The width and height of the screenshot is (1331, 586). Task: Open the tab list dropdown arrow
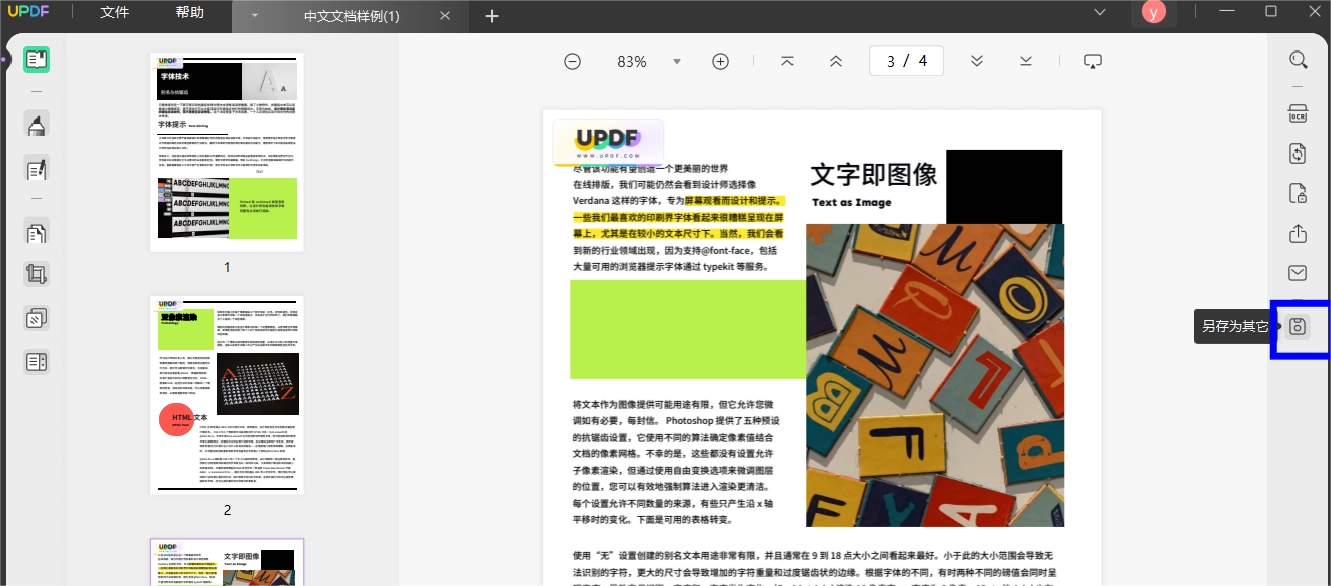click(254, 16)
